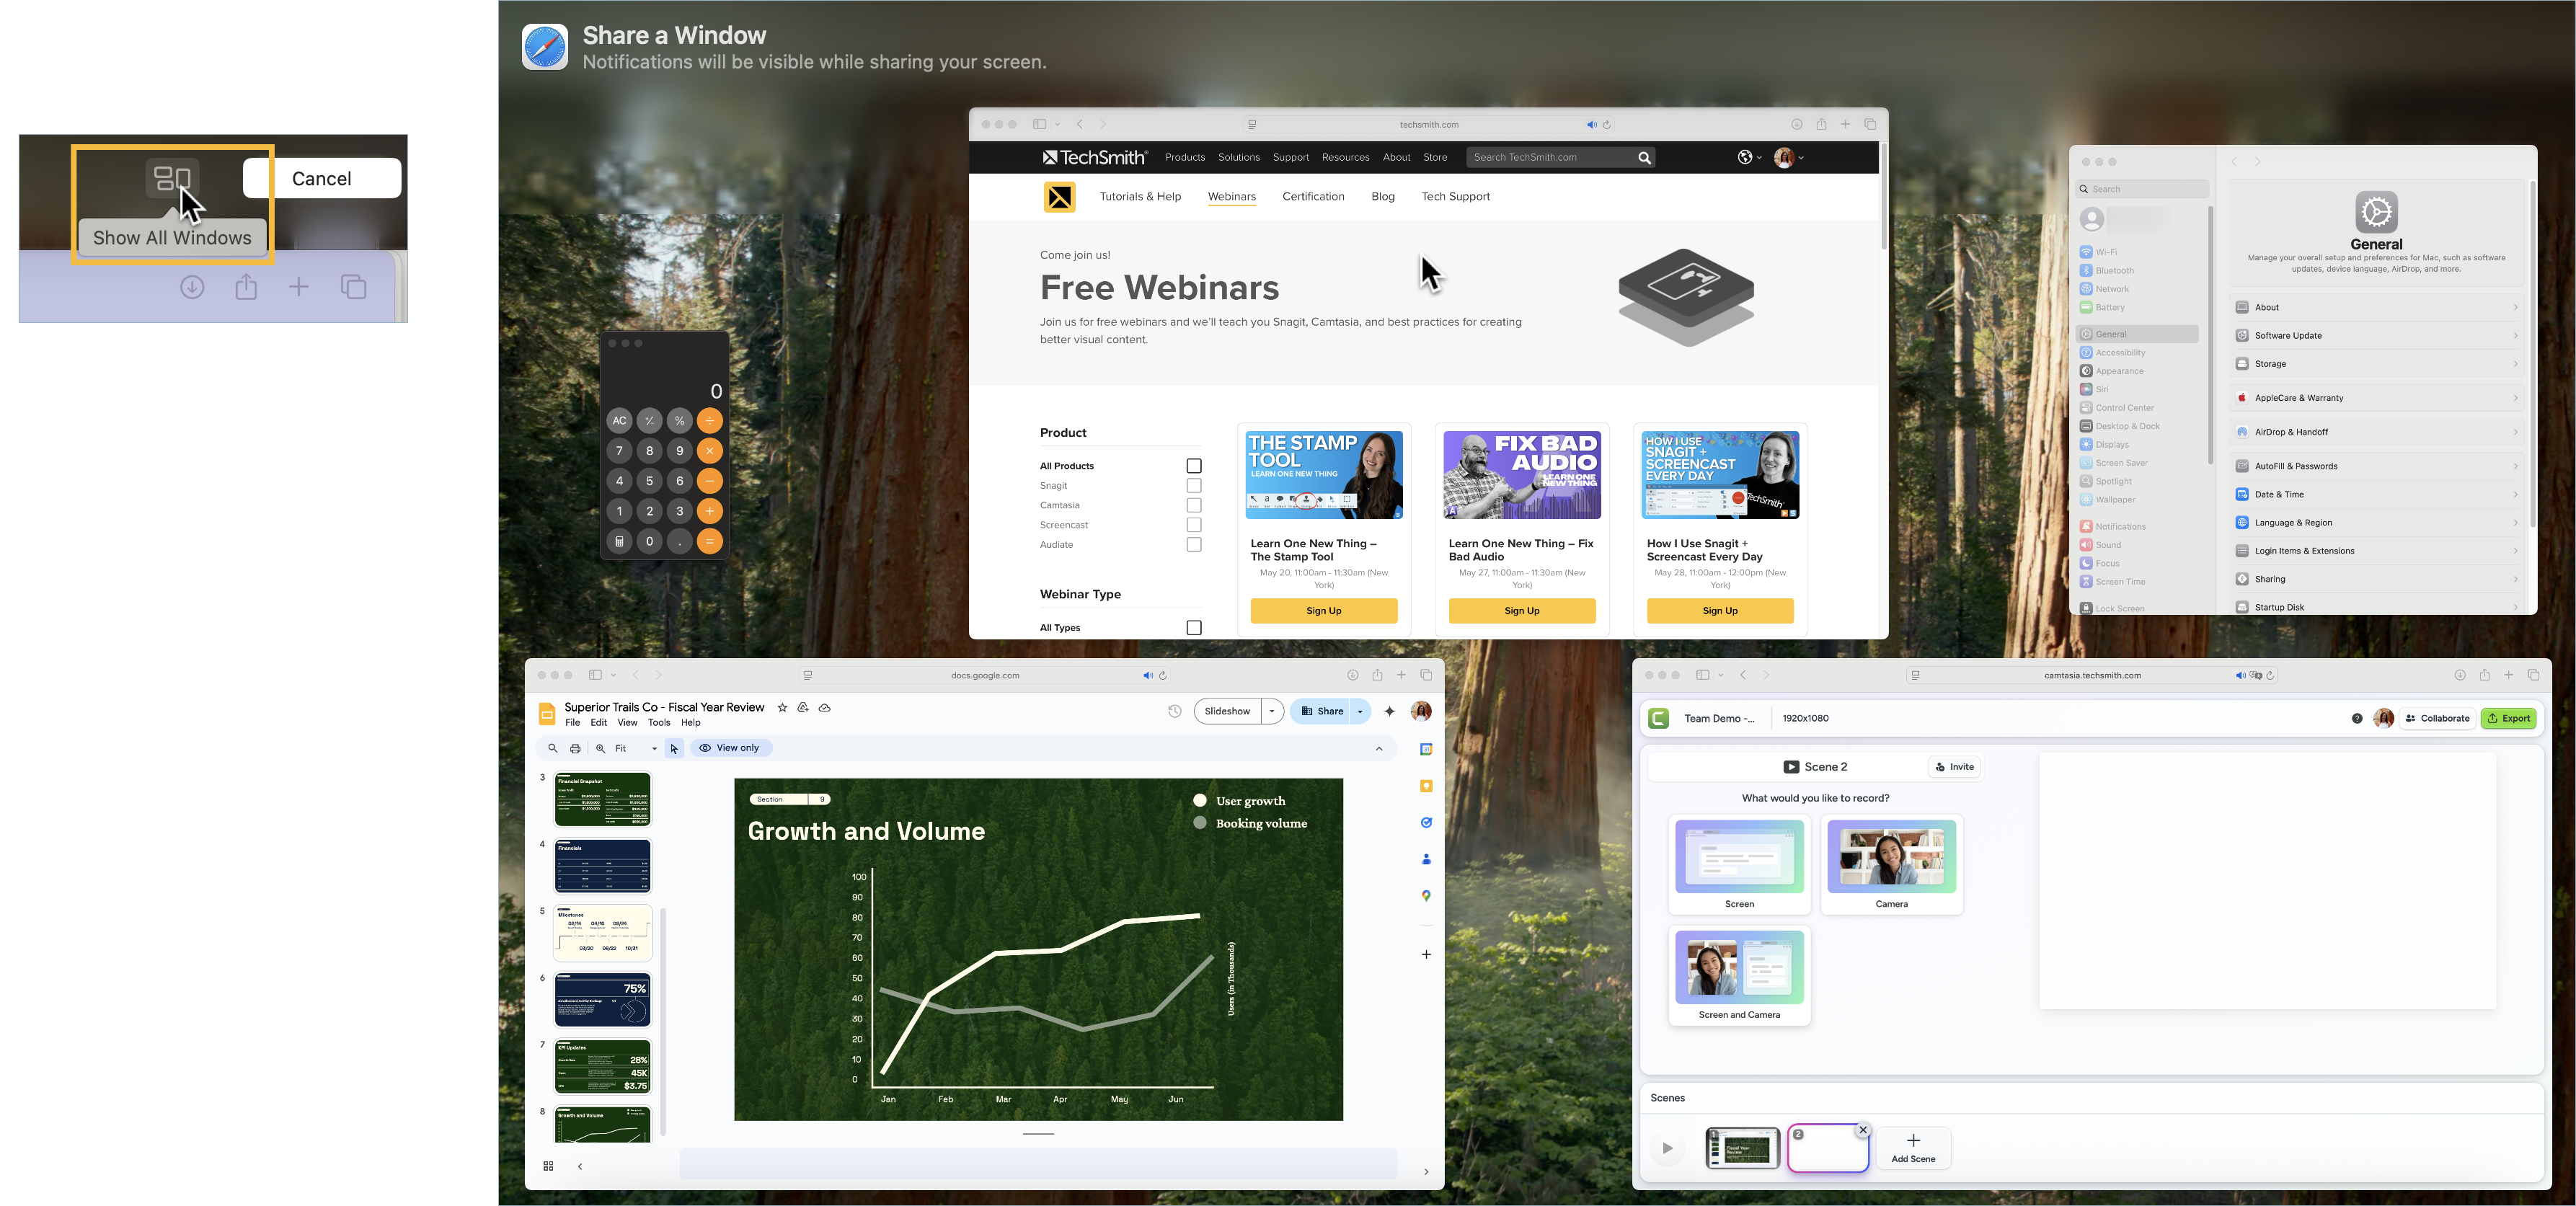Click the multiply key on Calculator
This screenshot has width=2576, height=1206.
click(x=710, y=451)
